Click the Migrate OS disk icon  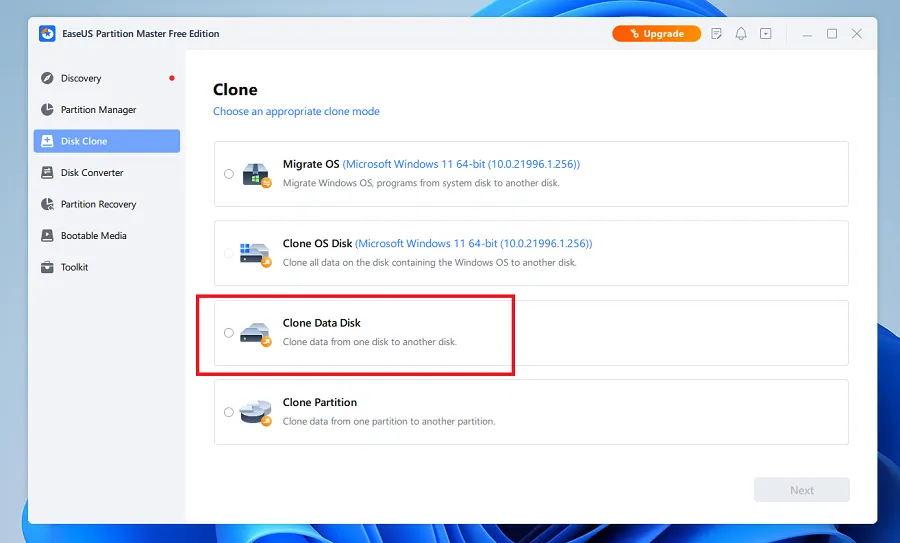pyautogui.click(x=256, y=175)
